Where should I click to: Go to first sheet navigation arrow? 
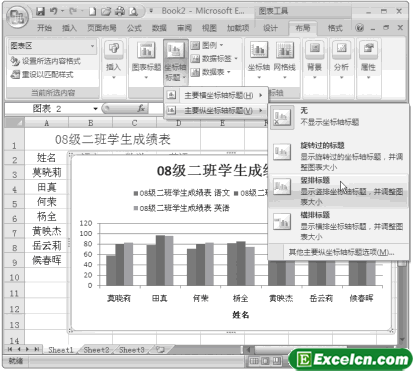click(x=10, y=349)
